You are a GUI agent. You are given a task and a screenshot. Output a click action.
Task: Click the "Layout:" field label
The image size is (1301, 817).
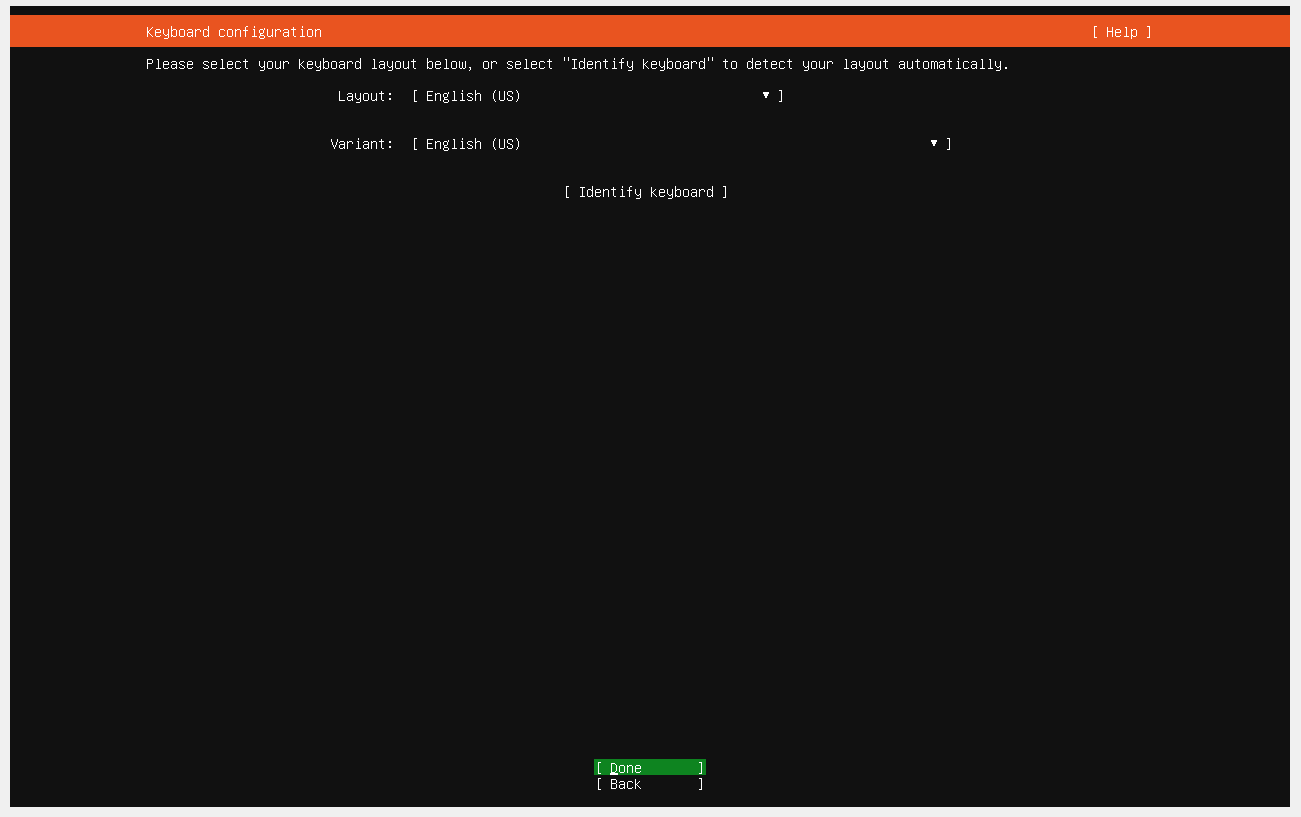click(x=365, y=96)
